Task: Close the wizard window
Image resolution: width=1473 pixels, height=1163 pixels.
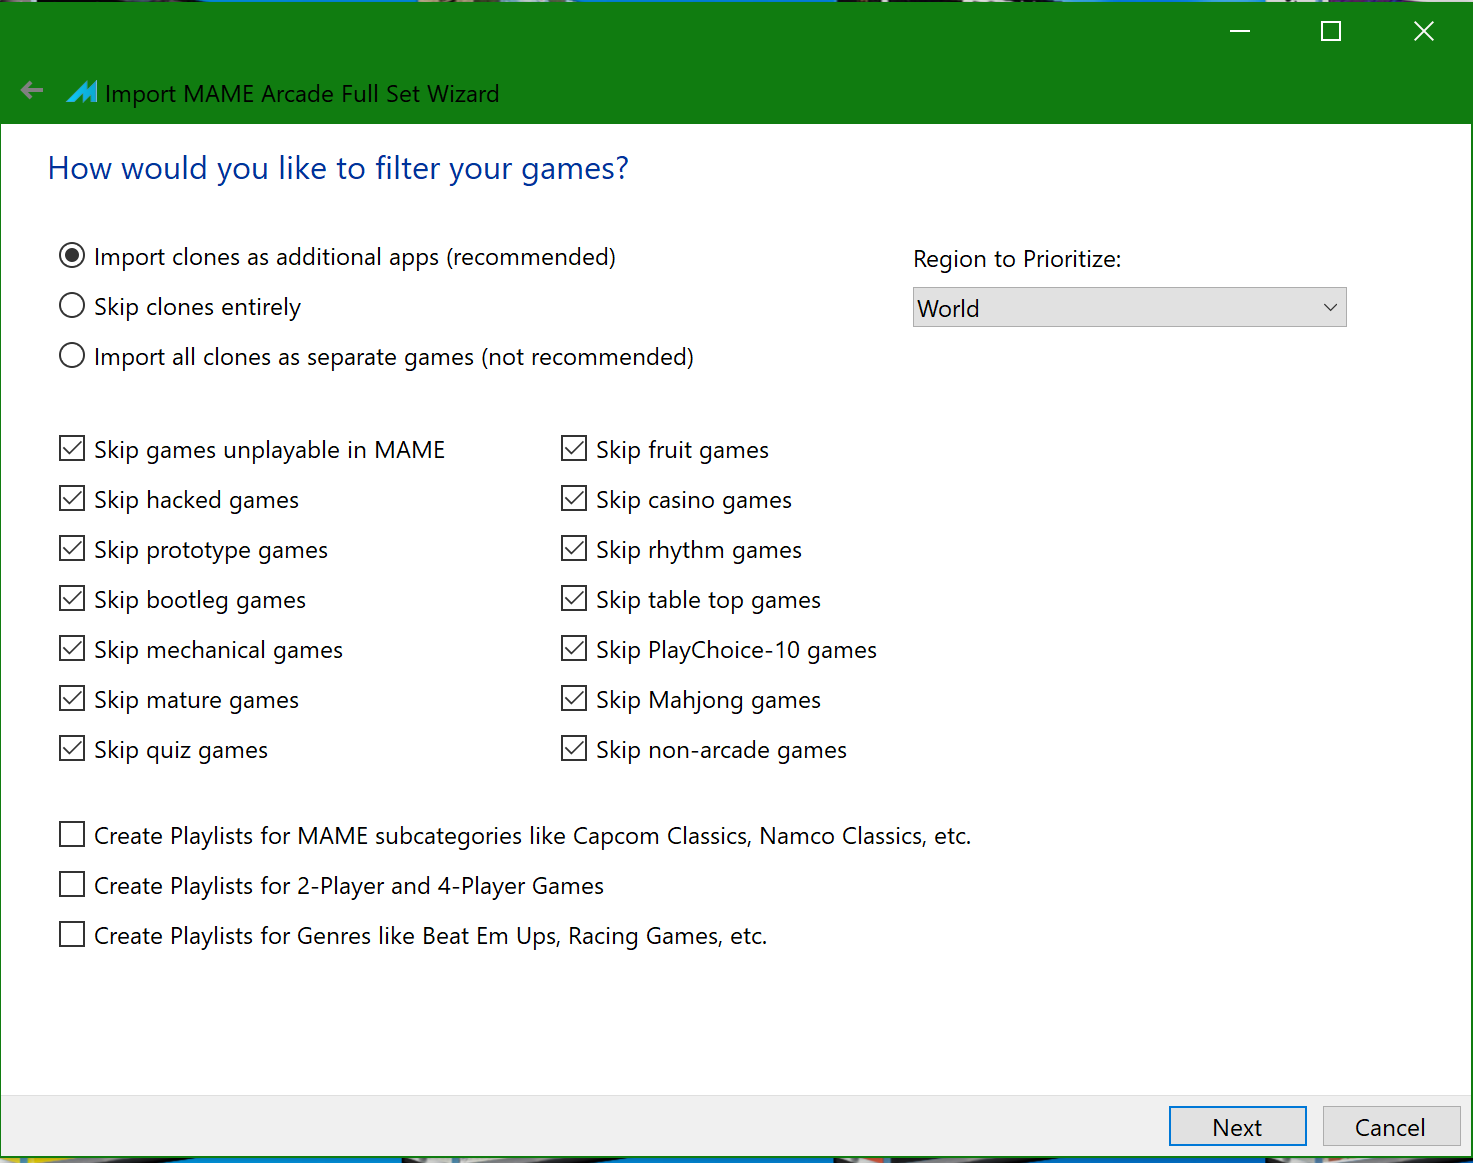Action: pos(1424,32)
